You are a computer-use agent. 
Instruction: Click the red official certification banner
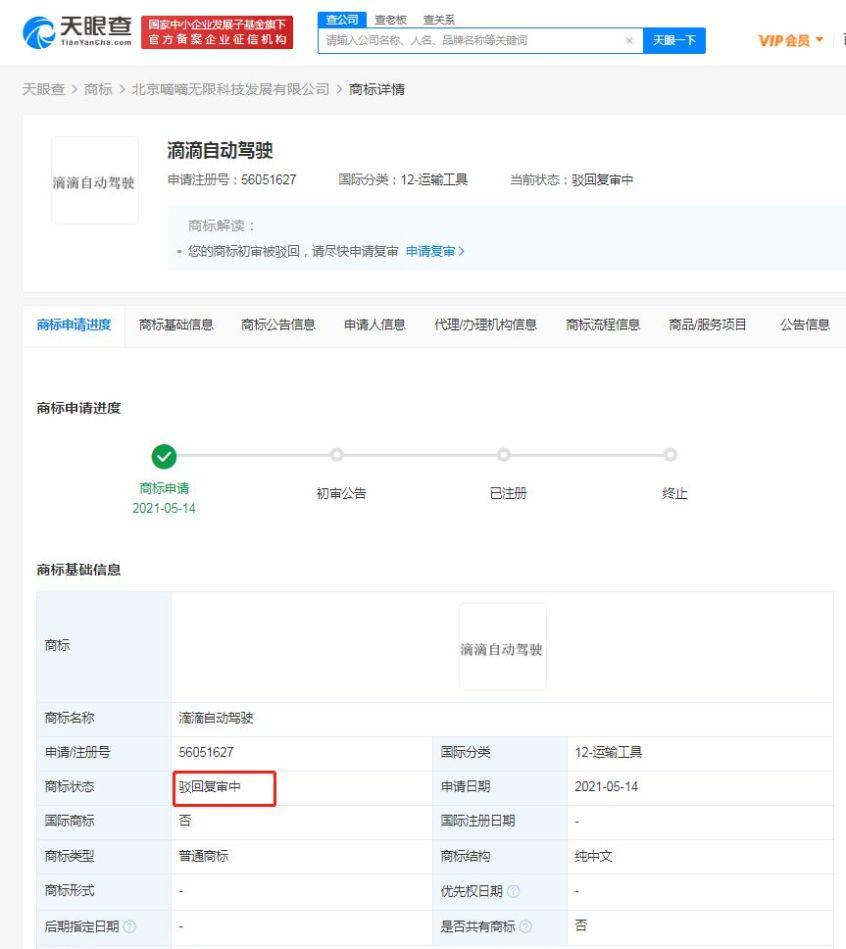[217, 32]
